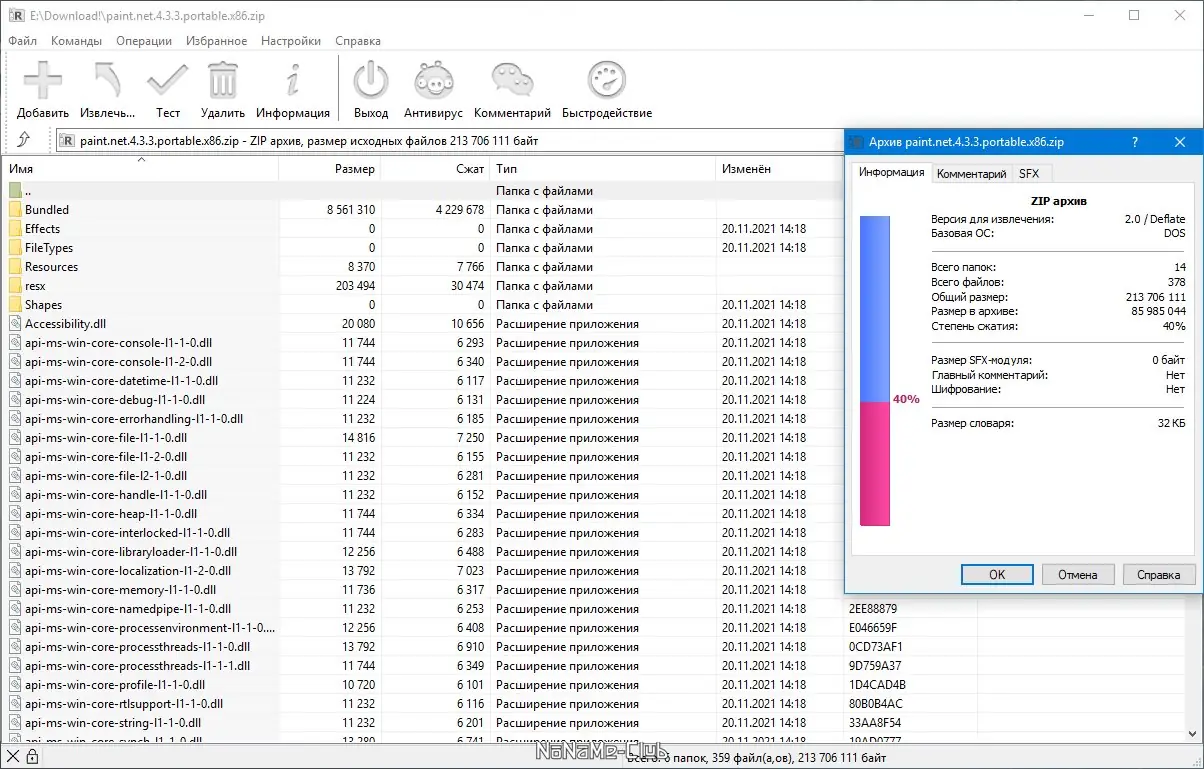Click the lock icon in status bar
Viewport: 1204px width, 769px height.
pyautogui.click(x=32, y=757)
